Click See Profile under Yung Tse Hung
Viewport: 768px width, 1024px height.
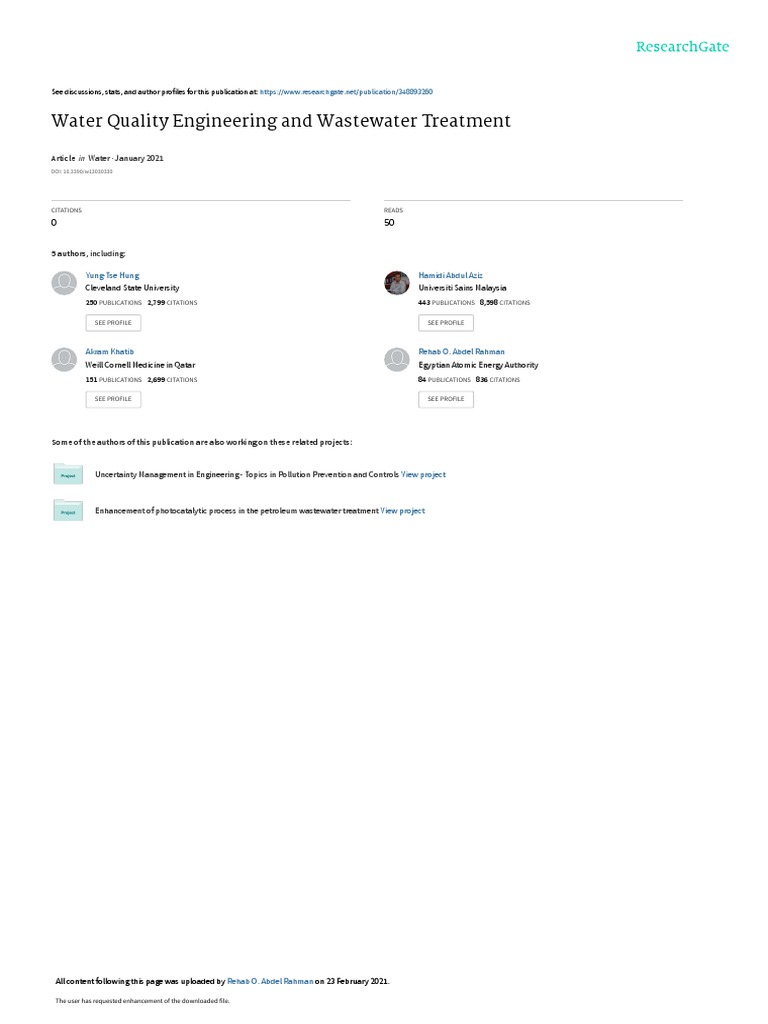click(113, 323)
